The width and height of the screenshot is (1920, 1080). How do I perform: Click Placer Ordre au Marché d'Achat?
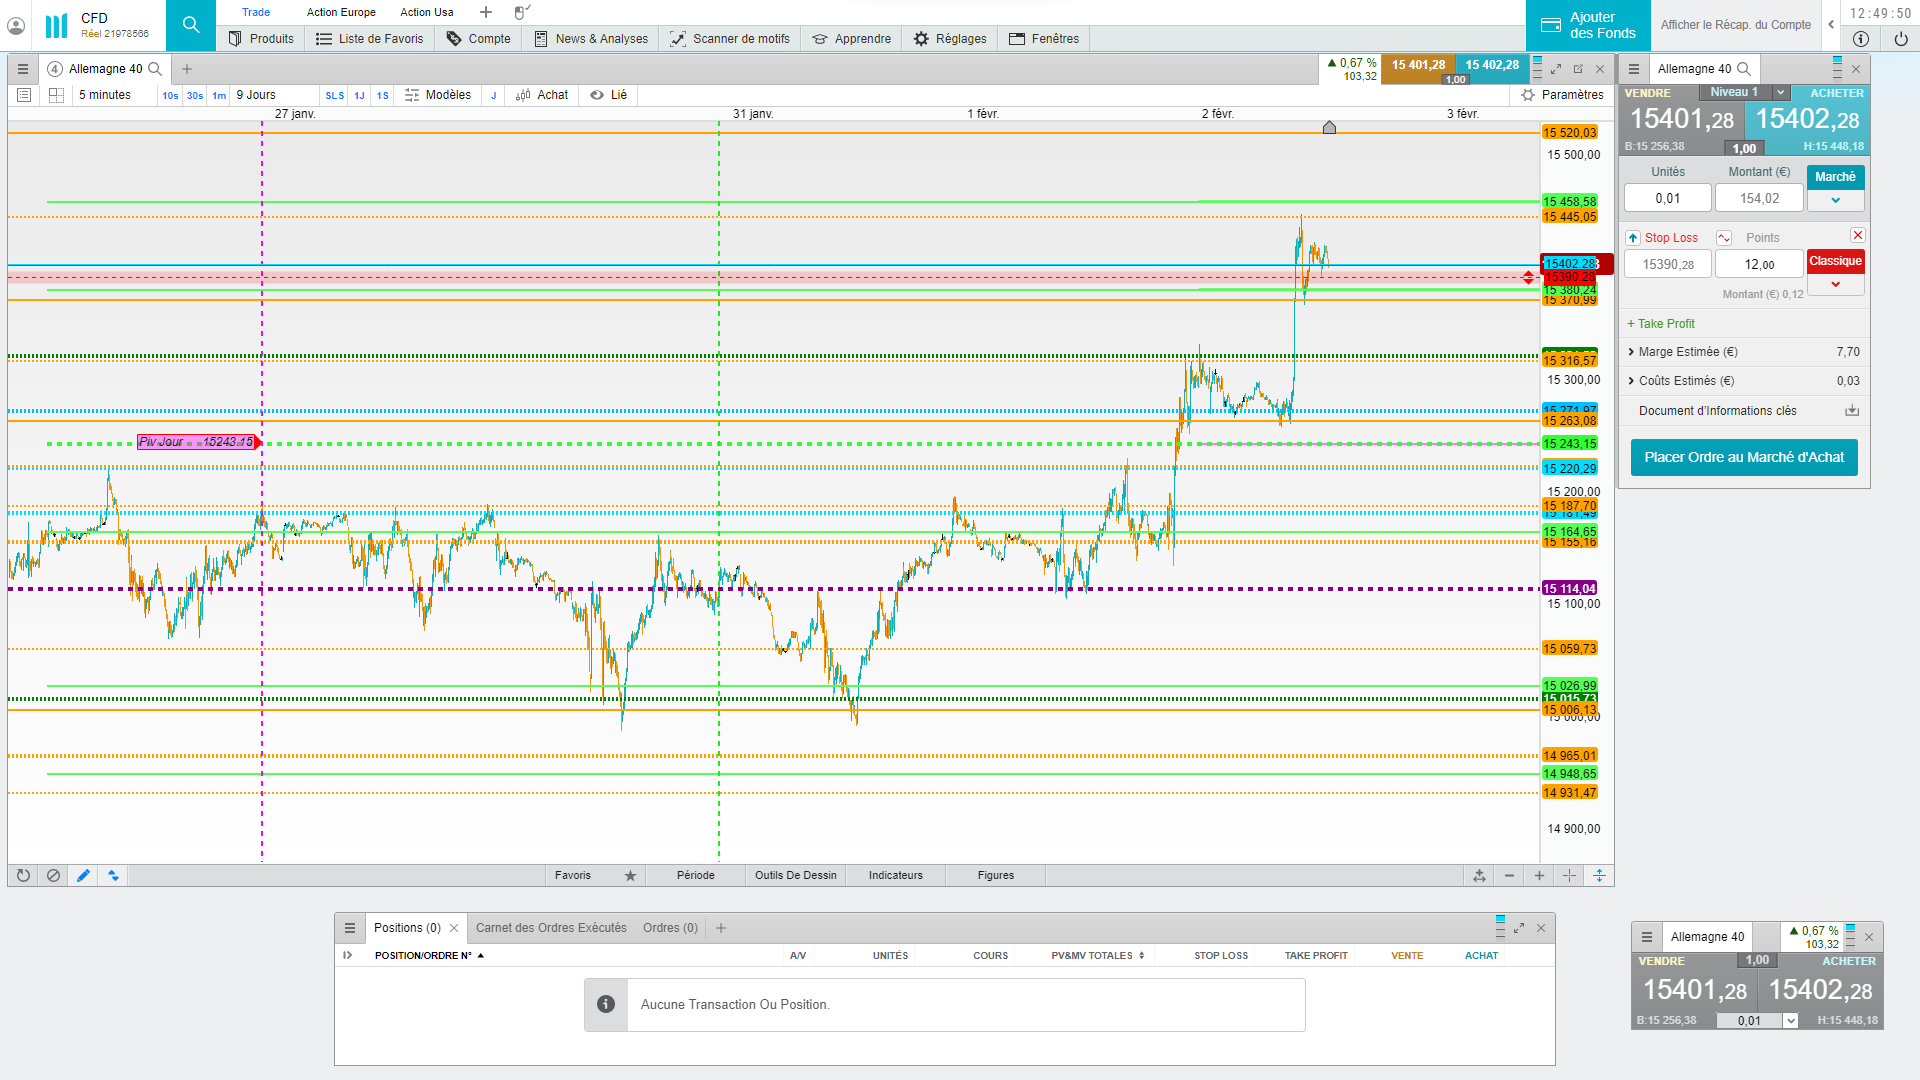pyautogui.click(x=1744, y=457)
